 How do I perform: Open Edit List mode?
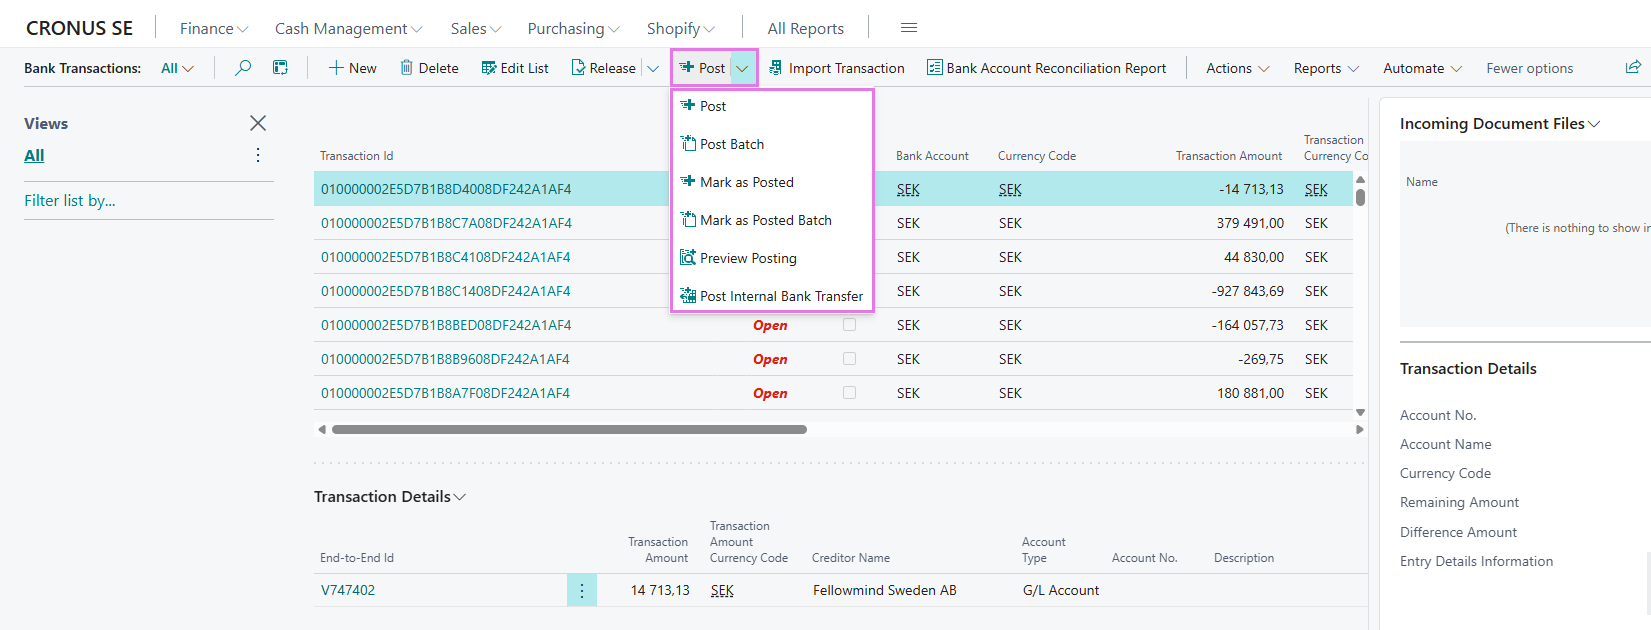(x=515, y=68)
